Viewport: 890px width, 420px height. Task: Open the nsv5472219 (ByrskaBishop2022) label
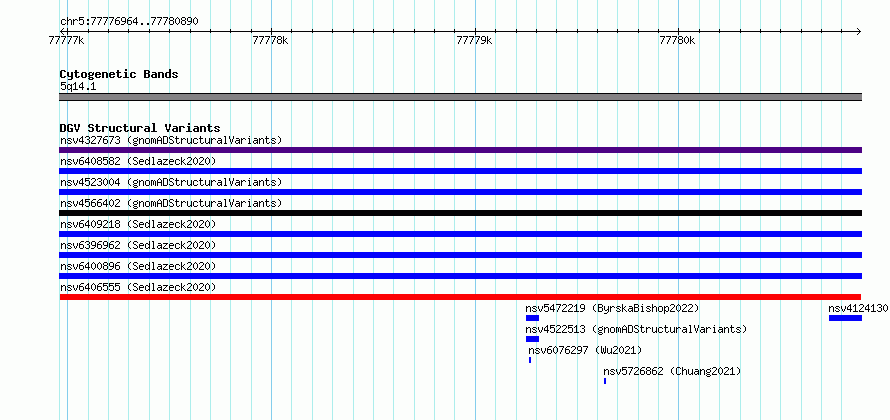[x=612, y=308]
